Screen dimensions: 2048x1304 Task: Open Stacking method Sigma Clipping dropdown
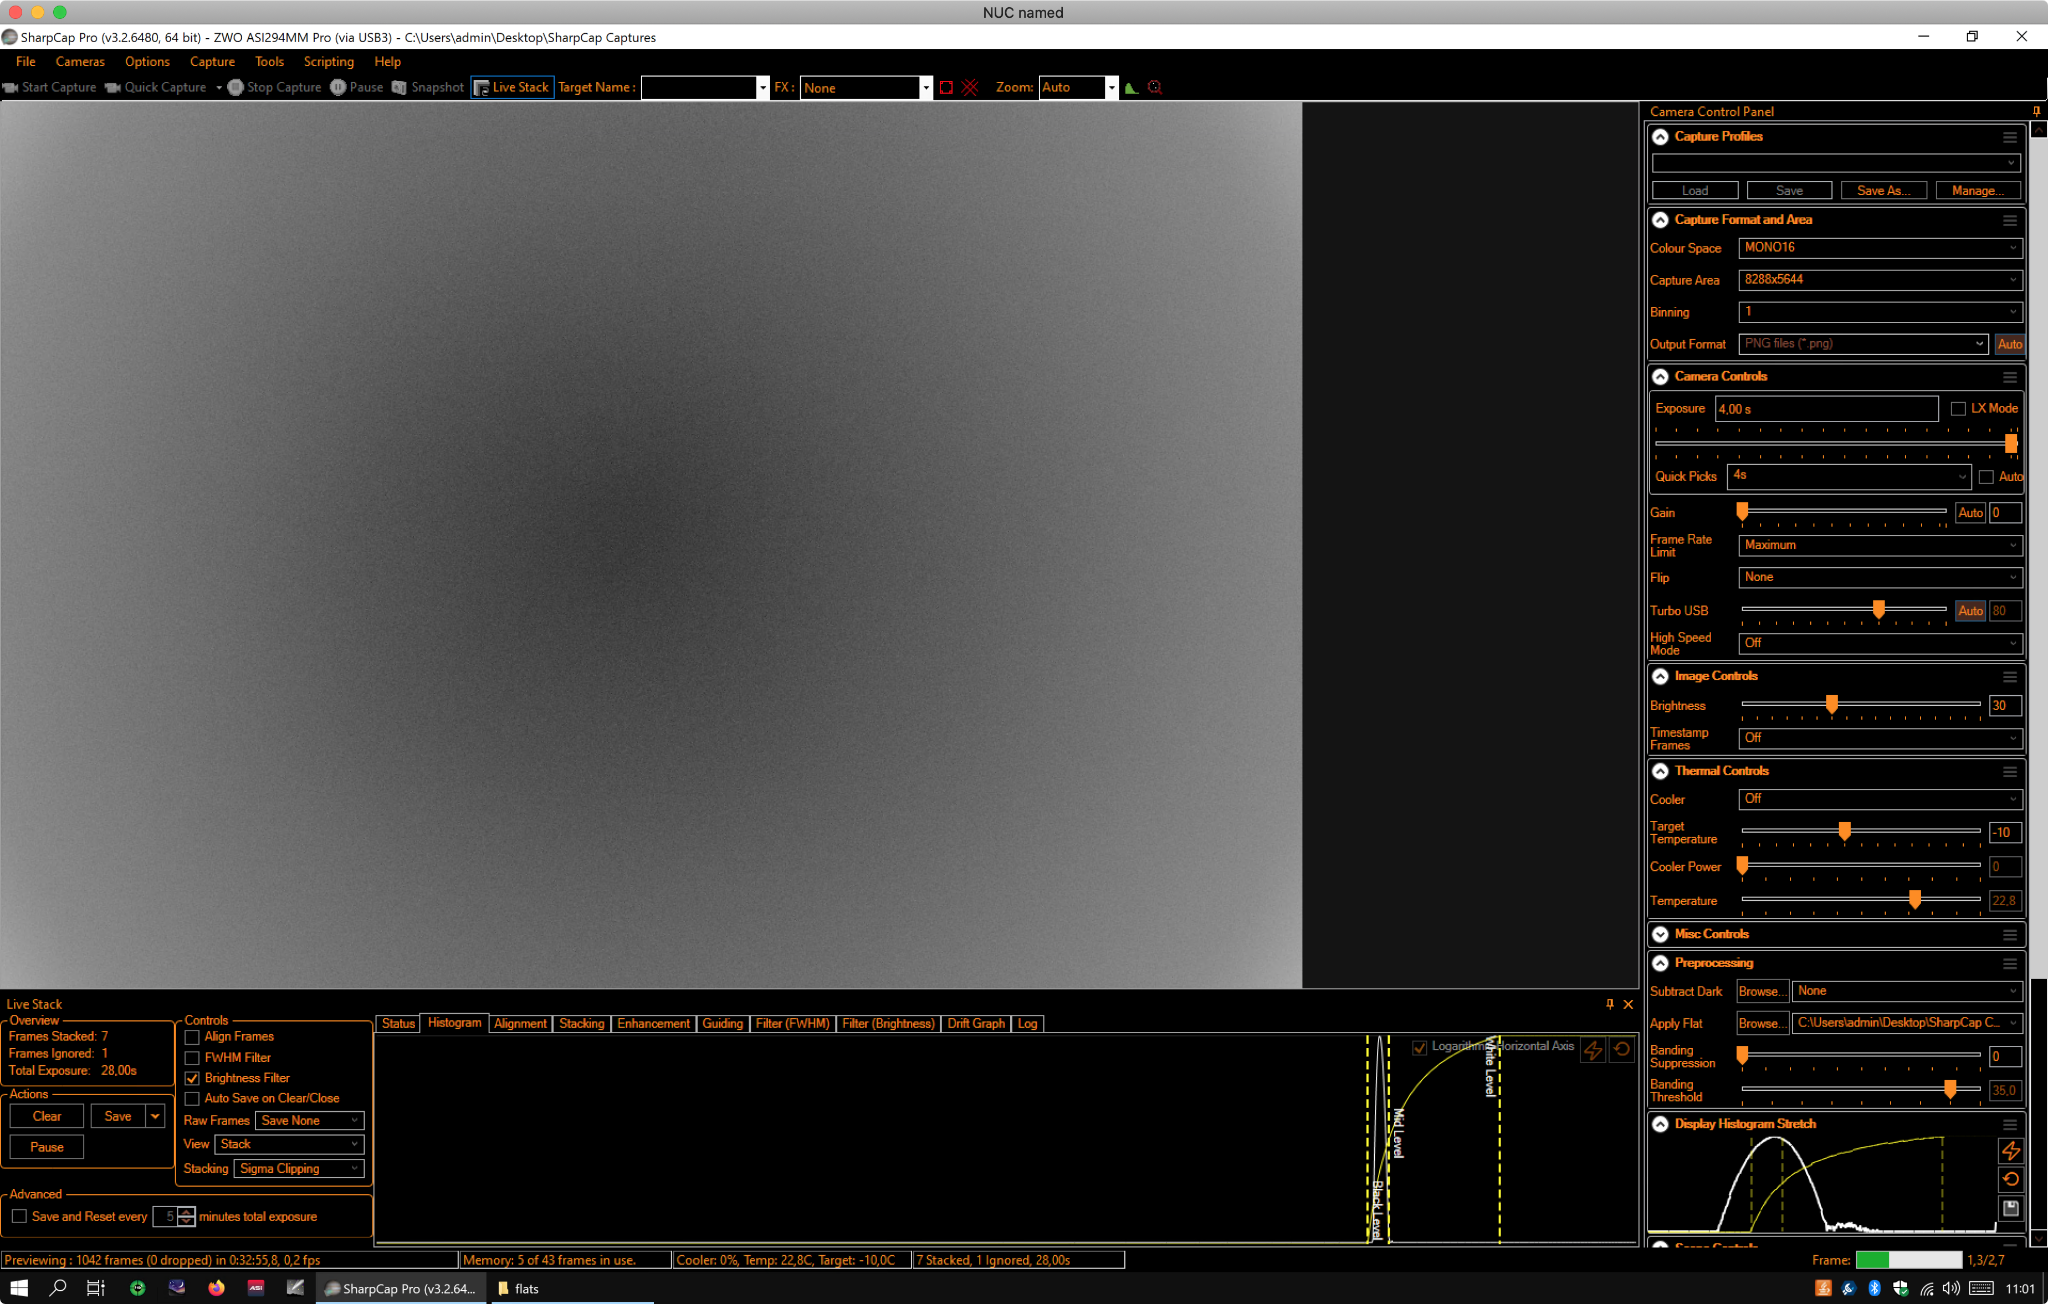click(298, 1169)
